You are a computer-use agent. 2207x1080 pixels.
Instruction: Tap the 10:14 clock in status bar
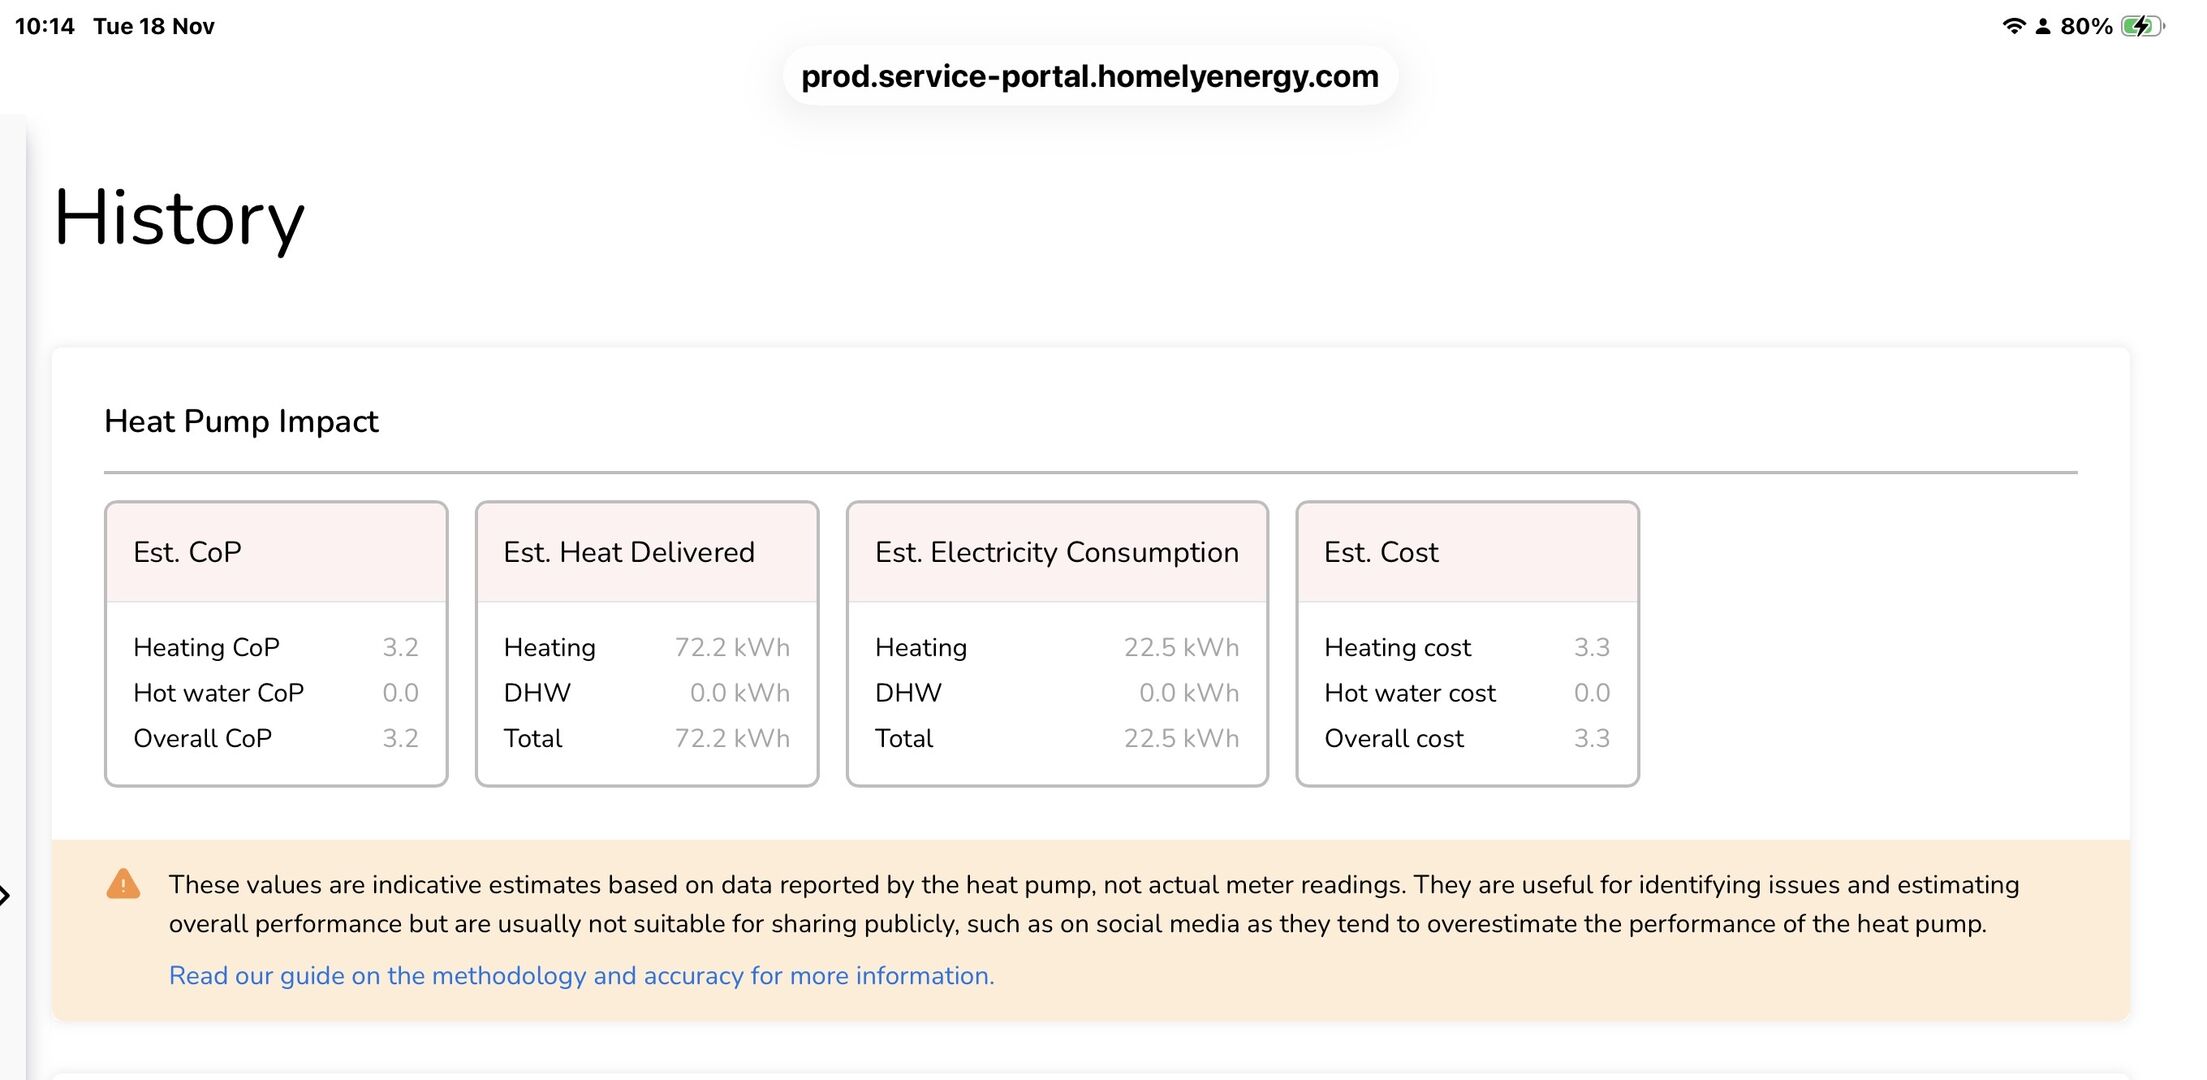pos(44,26)
